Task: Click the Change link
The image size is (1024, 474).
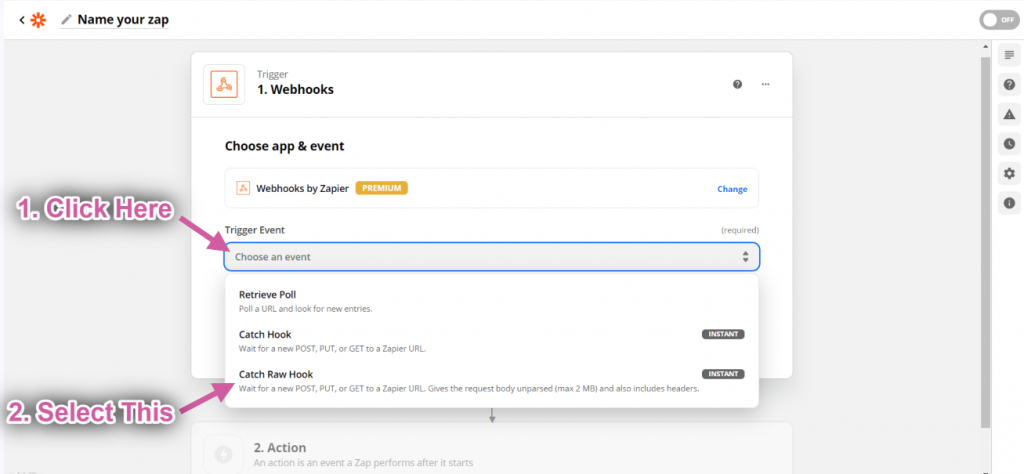Action: click(x=732, y=189)
